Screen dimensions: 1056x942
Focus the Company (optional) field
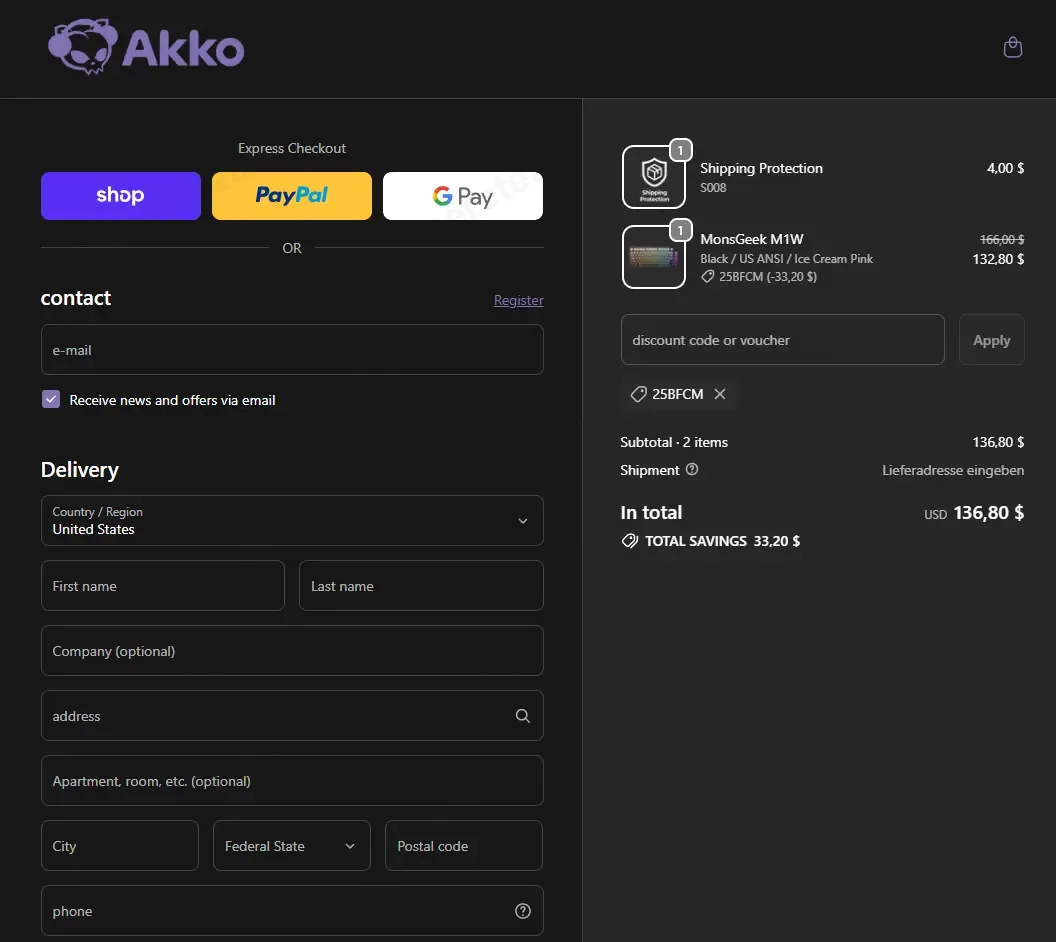(292, 650)
